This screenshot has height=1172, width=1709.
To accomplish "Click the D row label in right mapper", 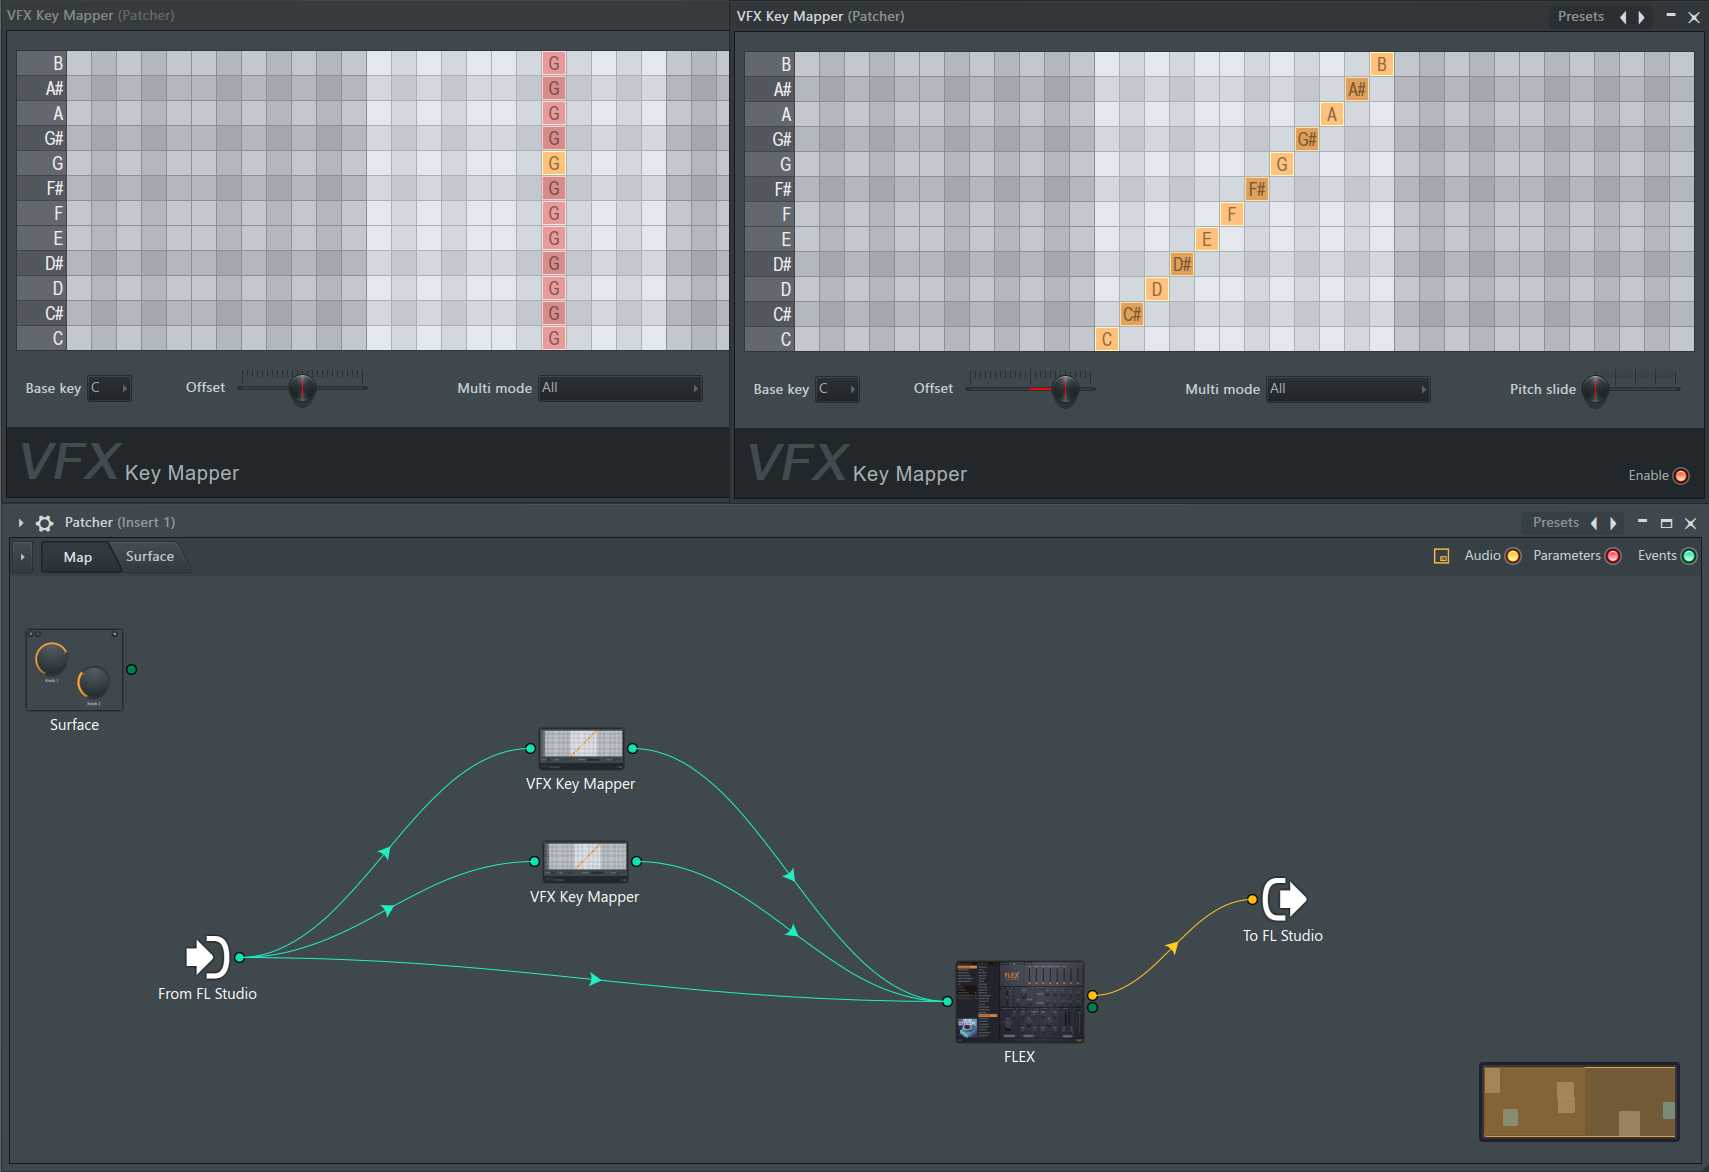I will [x=769, y=289].
